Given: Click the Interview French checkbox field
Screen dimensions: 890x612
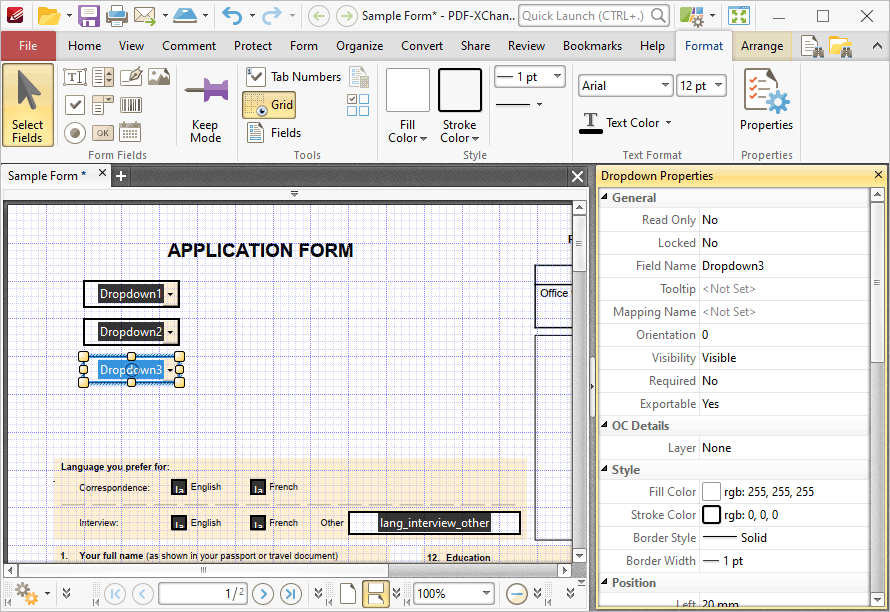Looking at the screenshot, I should pos(258,523).
